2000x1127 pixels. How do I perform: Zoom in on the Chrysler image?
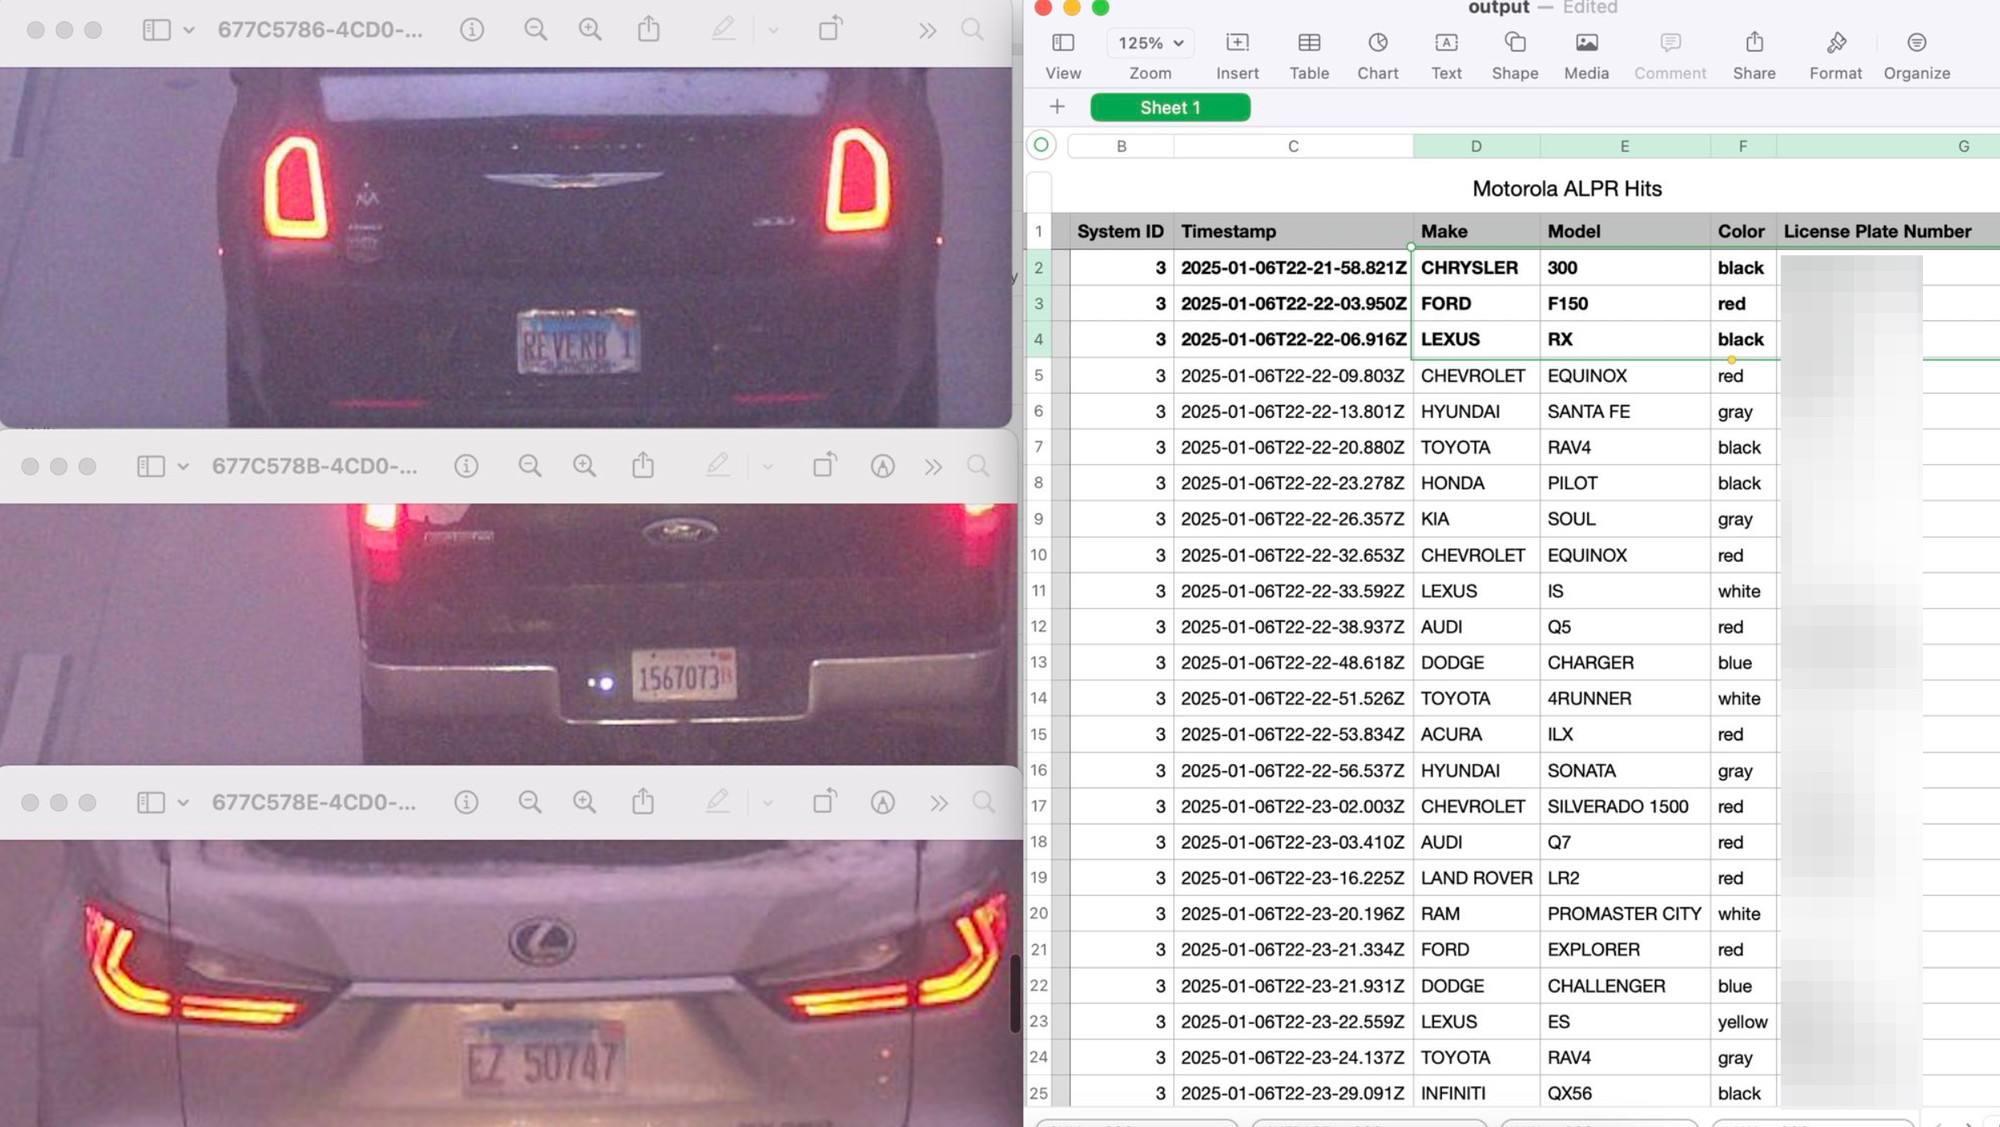coord(590,29)
